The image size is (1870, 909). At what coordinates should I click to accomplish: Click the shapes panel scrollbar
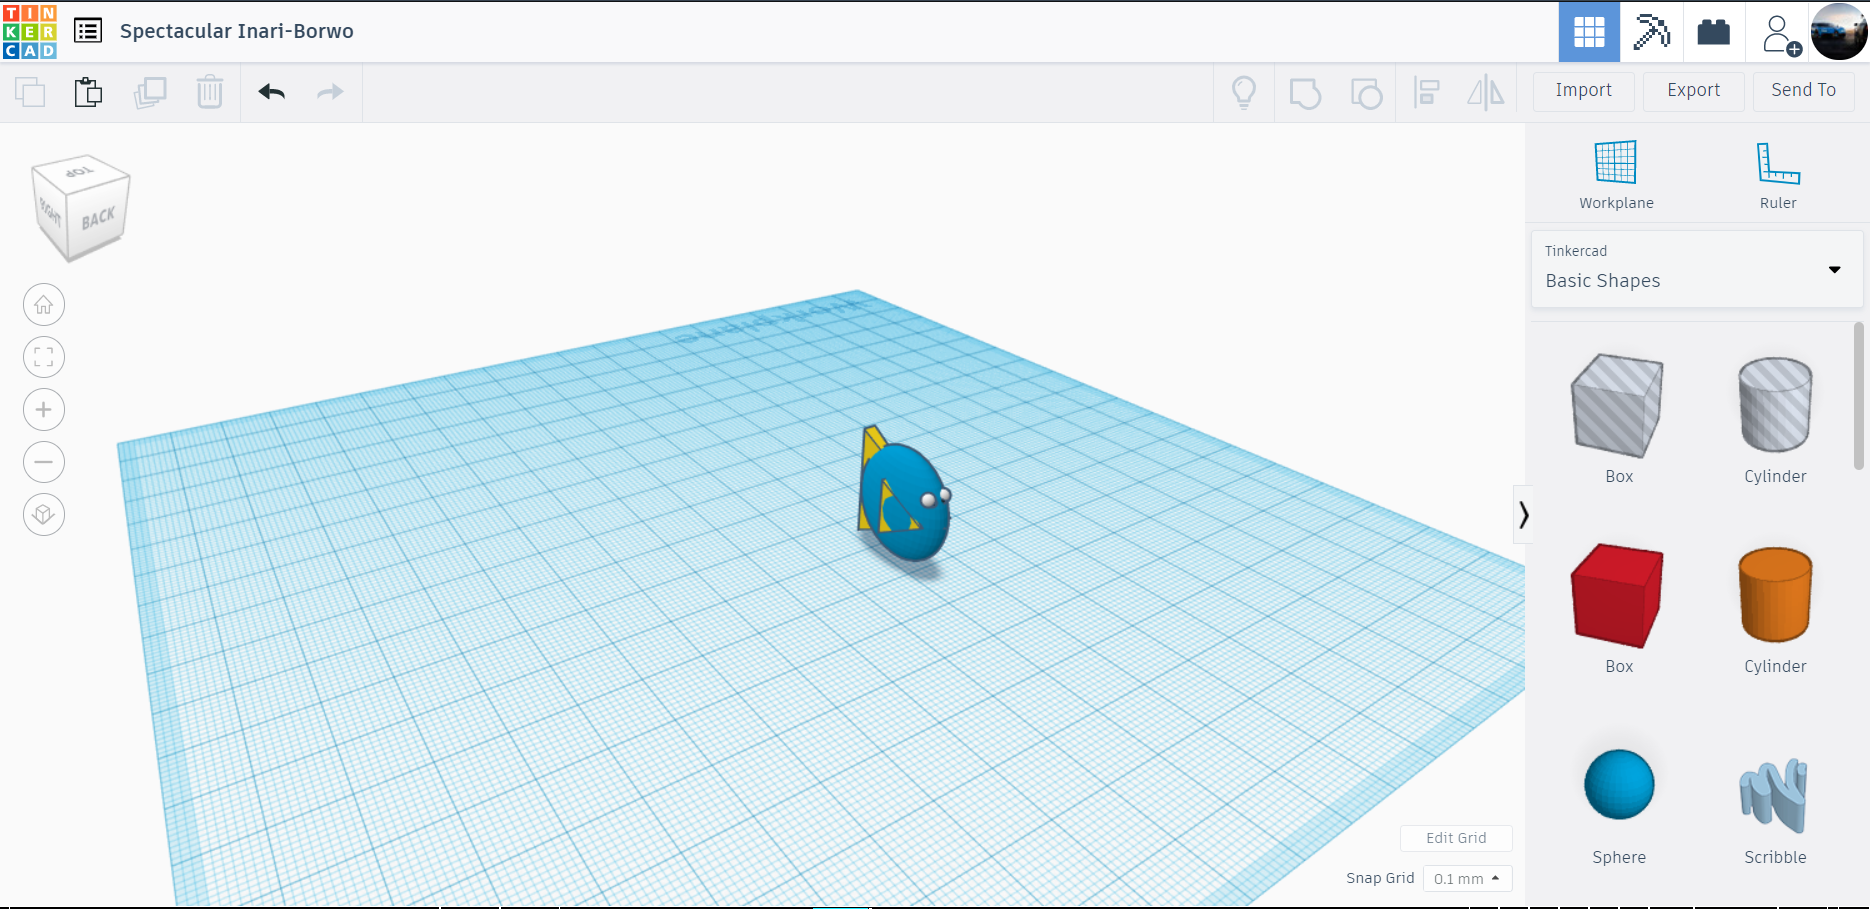[1859, 395]
